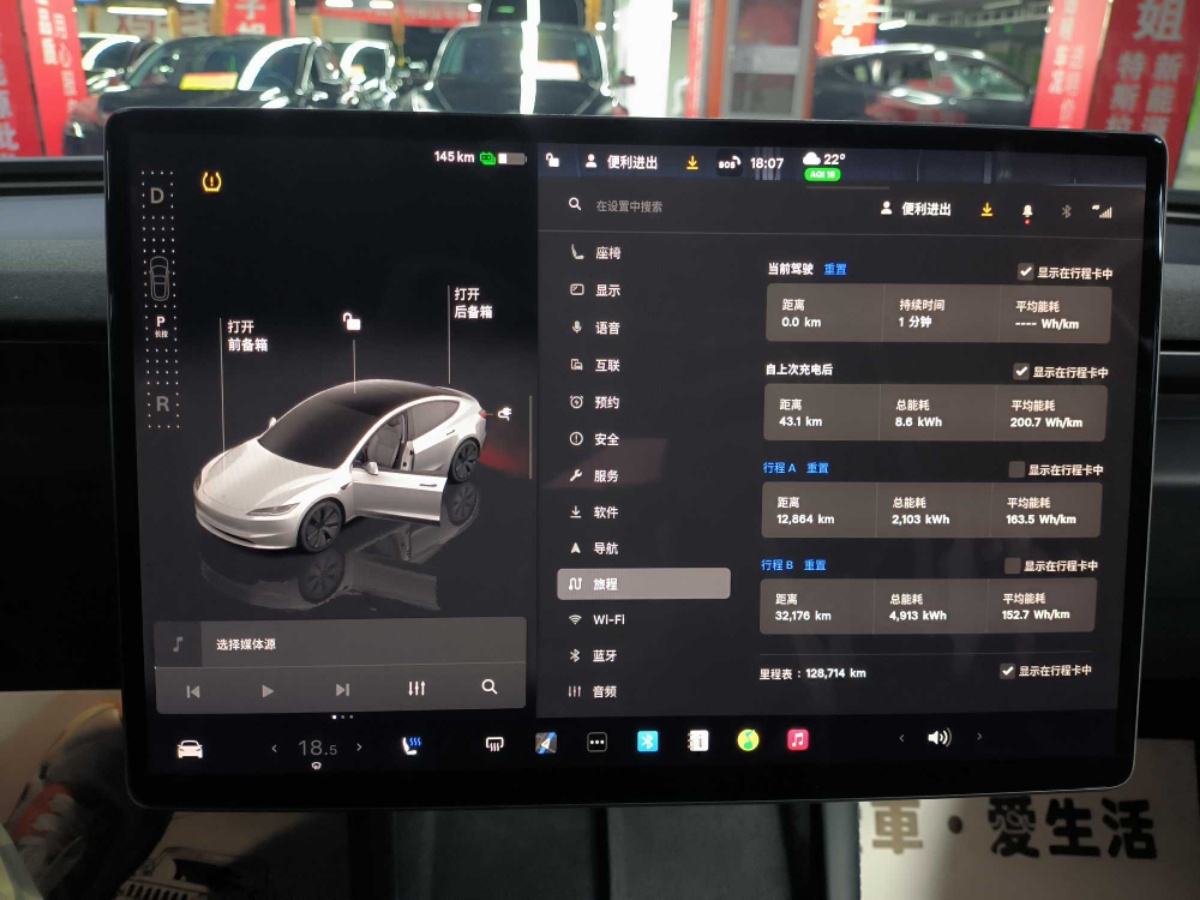Image resolution: width=1200 pixels, height=900 pixels.
Task: Skip to the next media track
Action: 342,690
